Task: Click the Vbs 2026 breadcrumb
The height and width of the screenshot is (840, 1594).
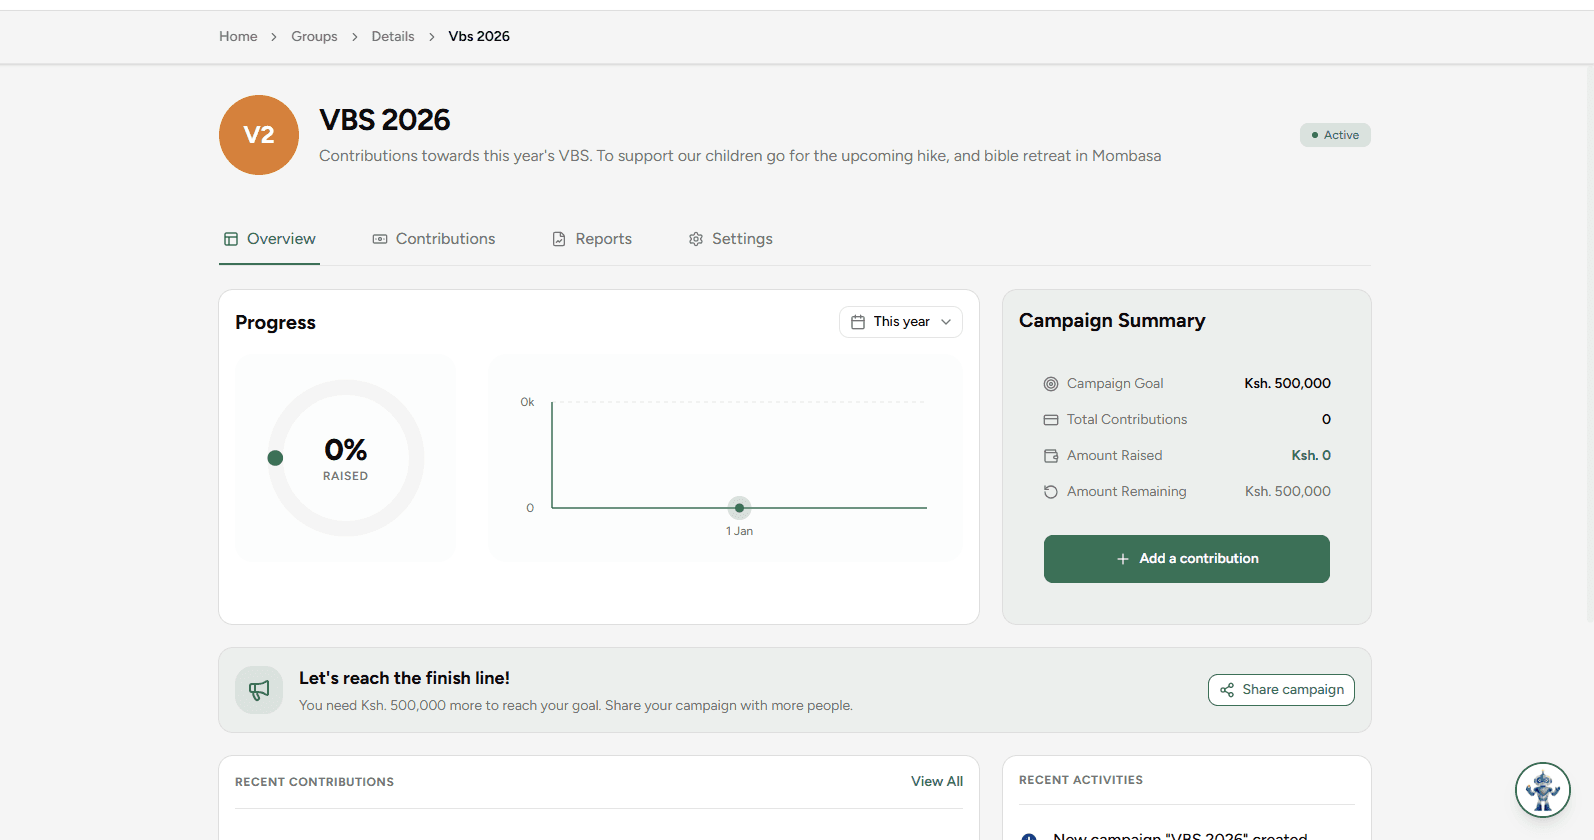Action: [x=479, y=36]
